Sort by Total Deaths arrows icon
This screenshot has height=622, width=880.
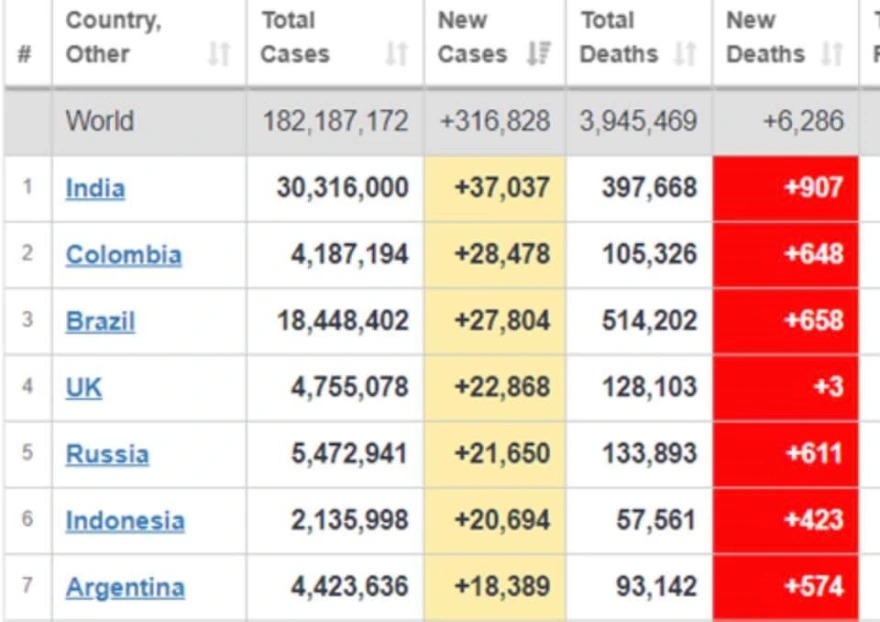tap(685, 54)
